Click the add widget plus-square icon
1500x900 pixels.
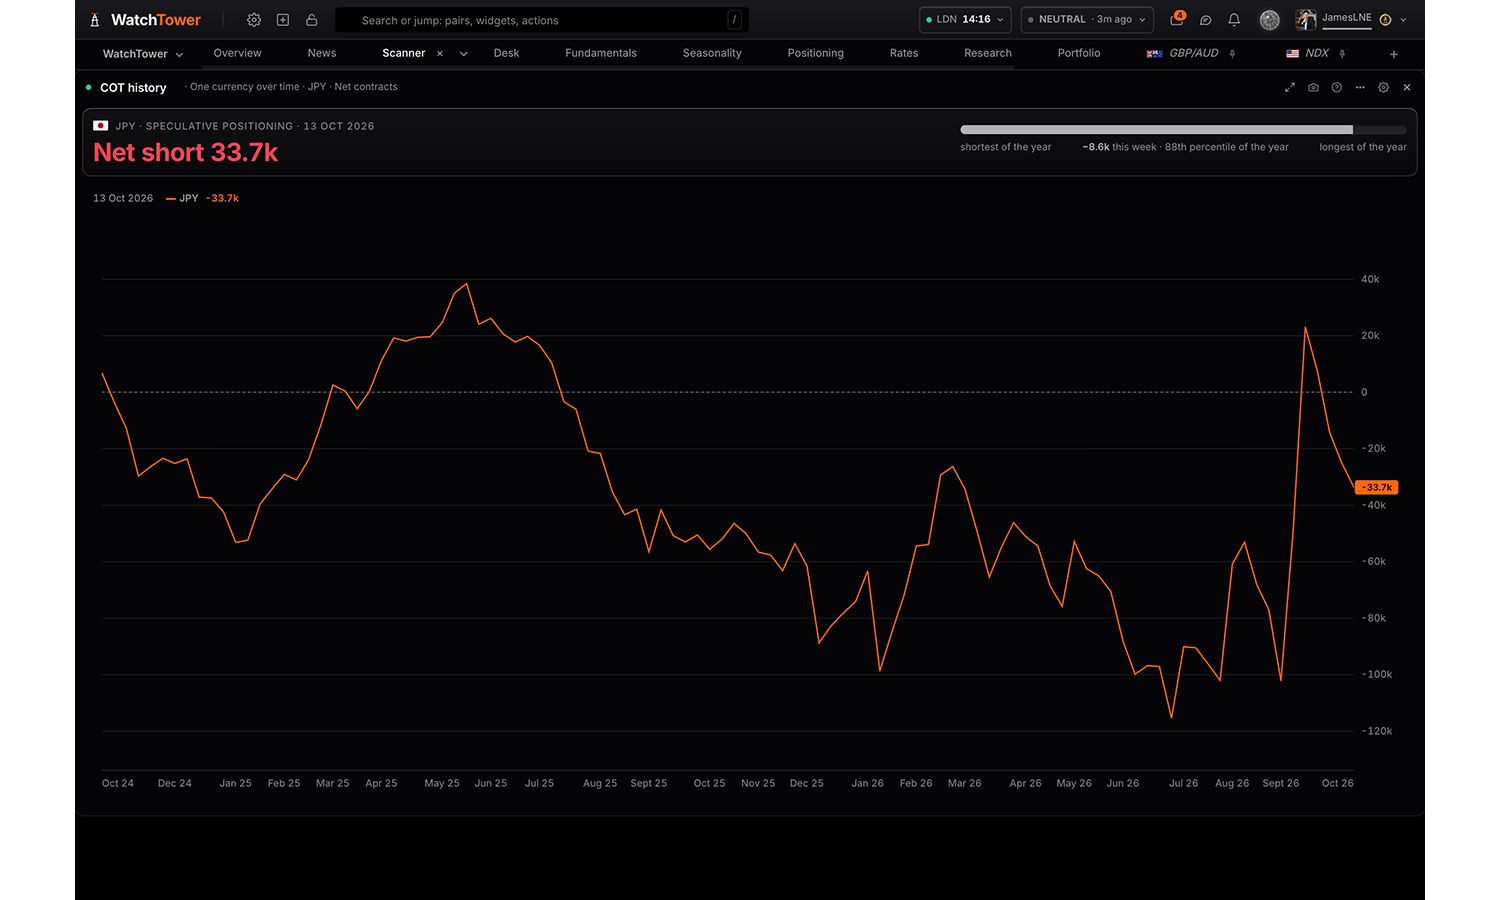click(x=283, y=20)
